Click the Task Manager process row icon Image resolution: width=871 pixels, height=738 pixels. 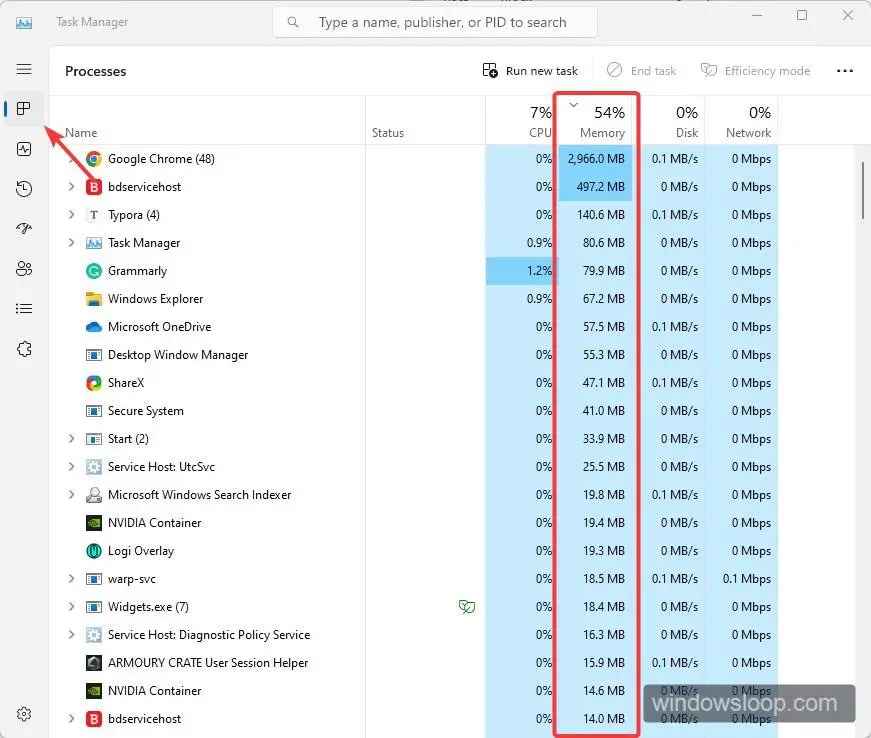click(x=94, y=243)
